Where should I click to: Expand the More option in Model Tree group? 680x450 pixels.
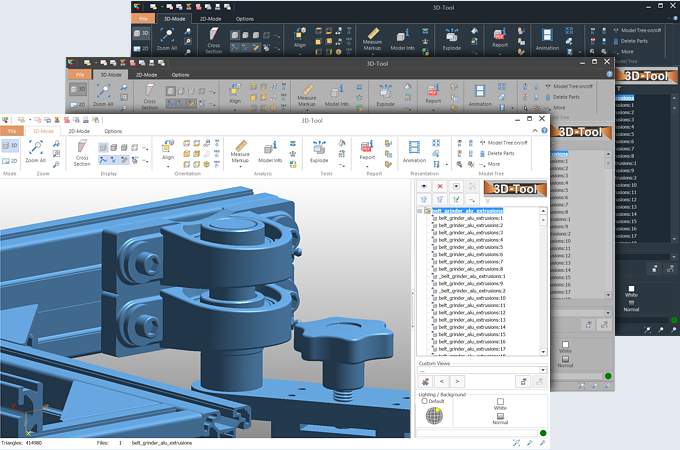[x=494, y=163]
